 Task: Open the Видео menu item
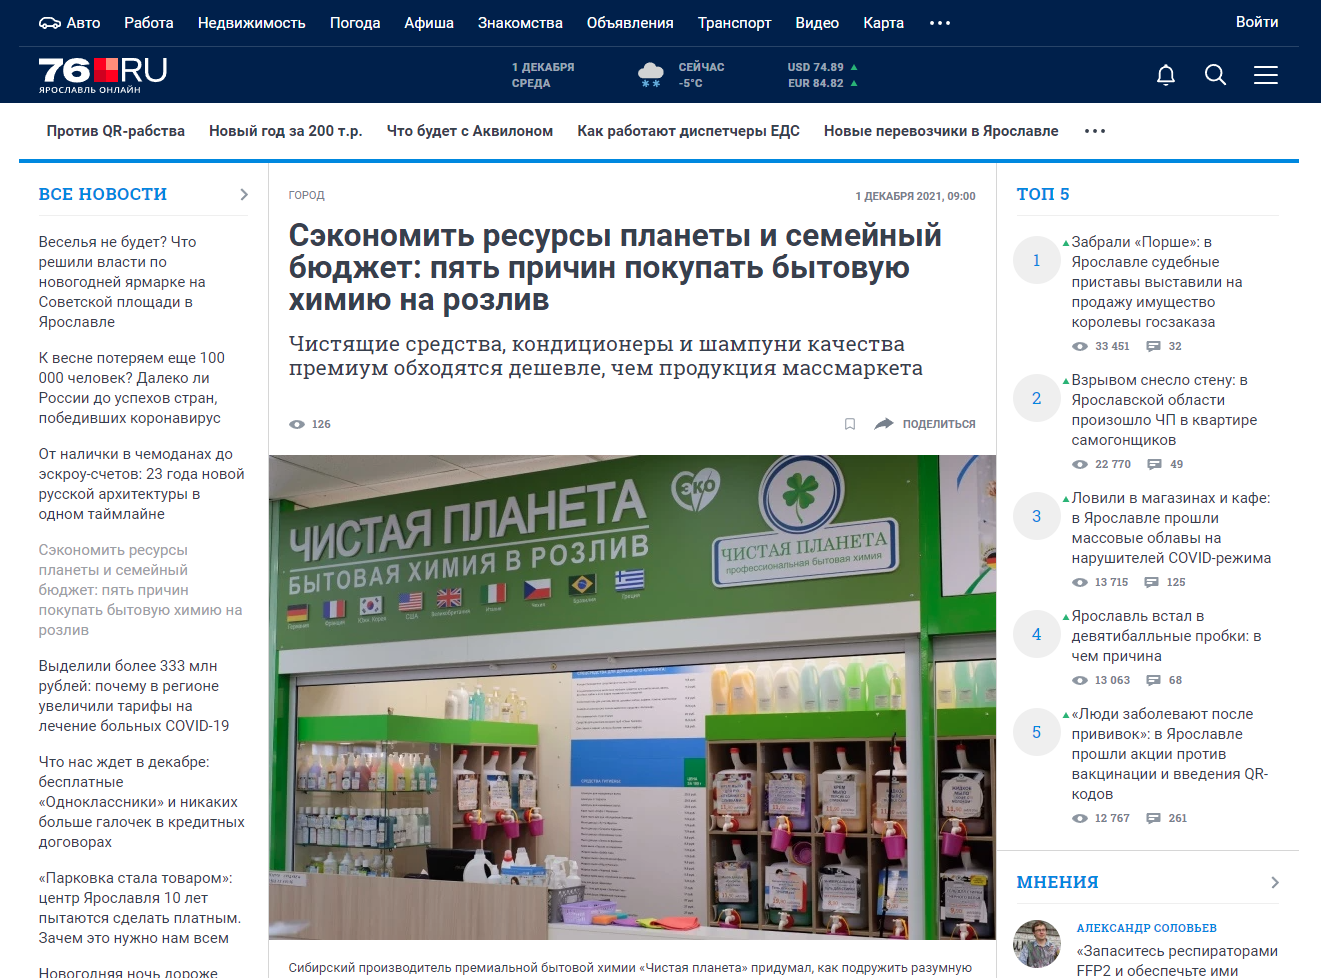coord(817,22)
